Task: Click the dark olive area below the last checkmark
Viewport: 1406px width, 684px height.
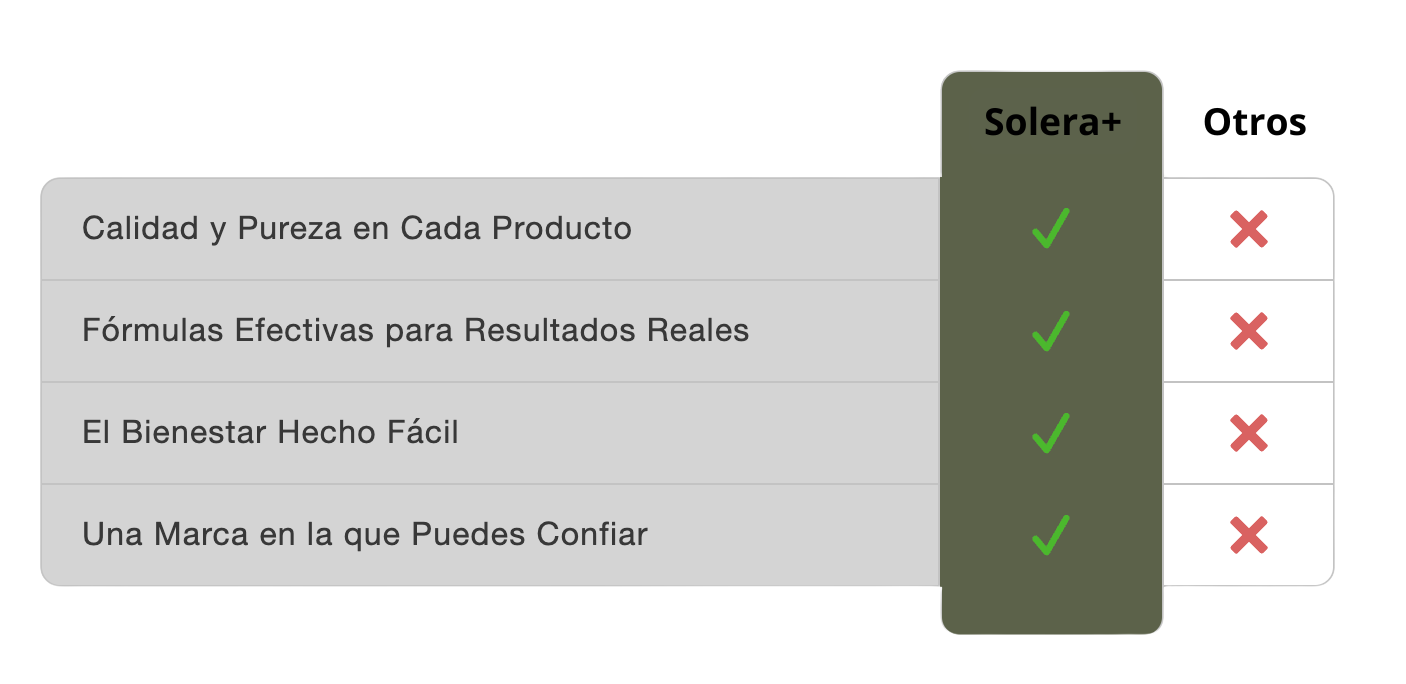Action: click(x=1052, y=604)
